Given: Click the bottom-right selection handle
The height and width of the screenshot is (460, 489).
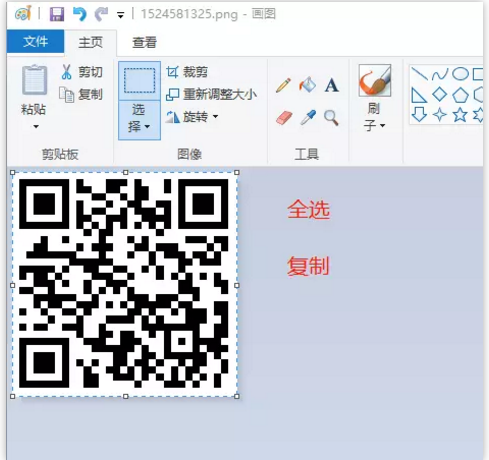Looking at the screenshot, I should (237, 396).
